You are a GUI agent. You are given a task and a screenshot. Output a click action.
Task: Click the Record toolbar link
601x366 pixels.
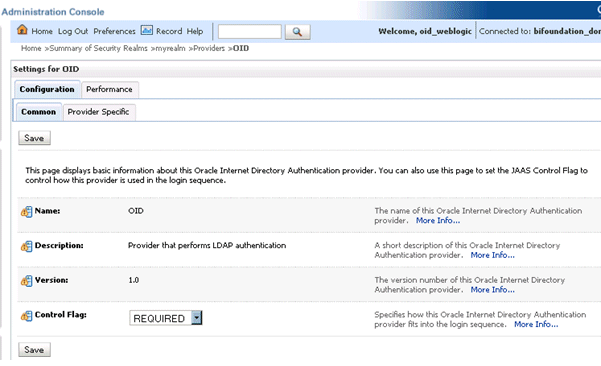[x=169, y=31]
